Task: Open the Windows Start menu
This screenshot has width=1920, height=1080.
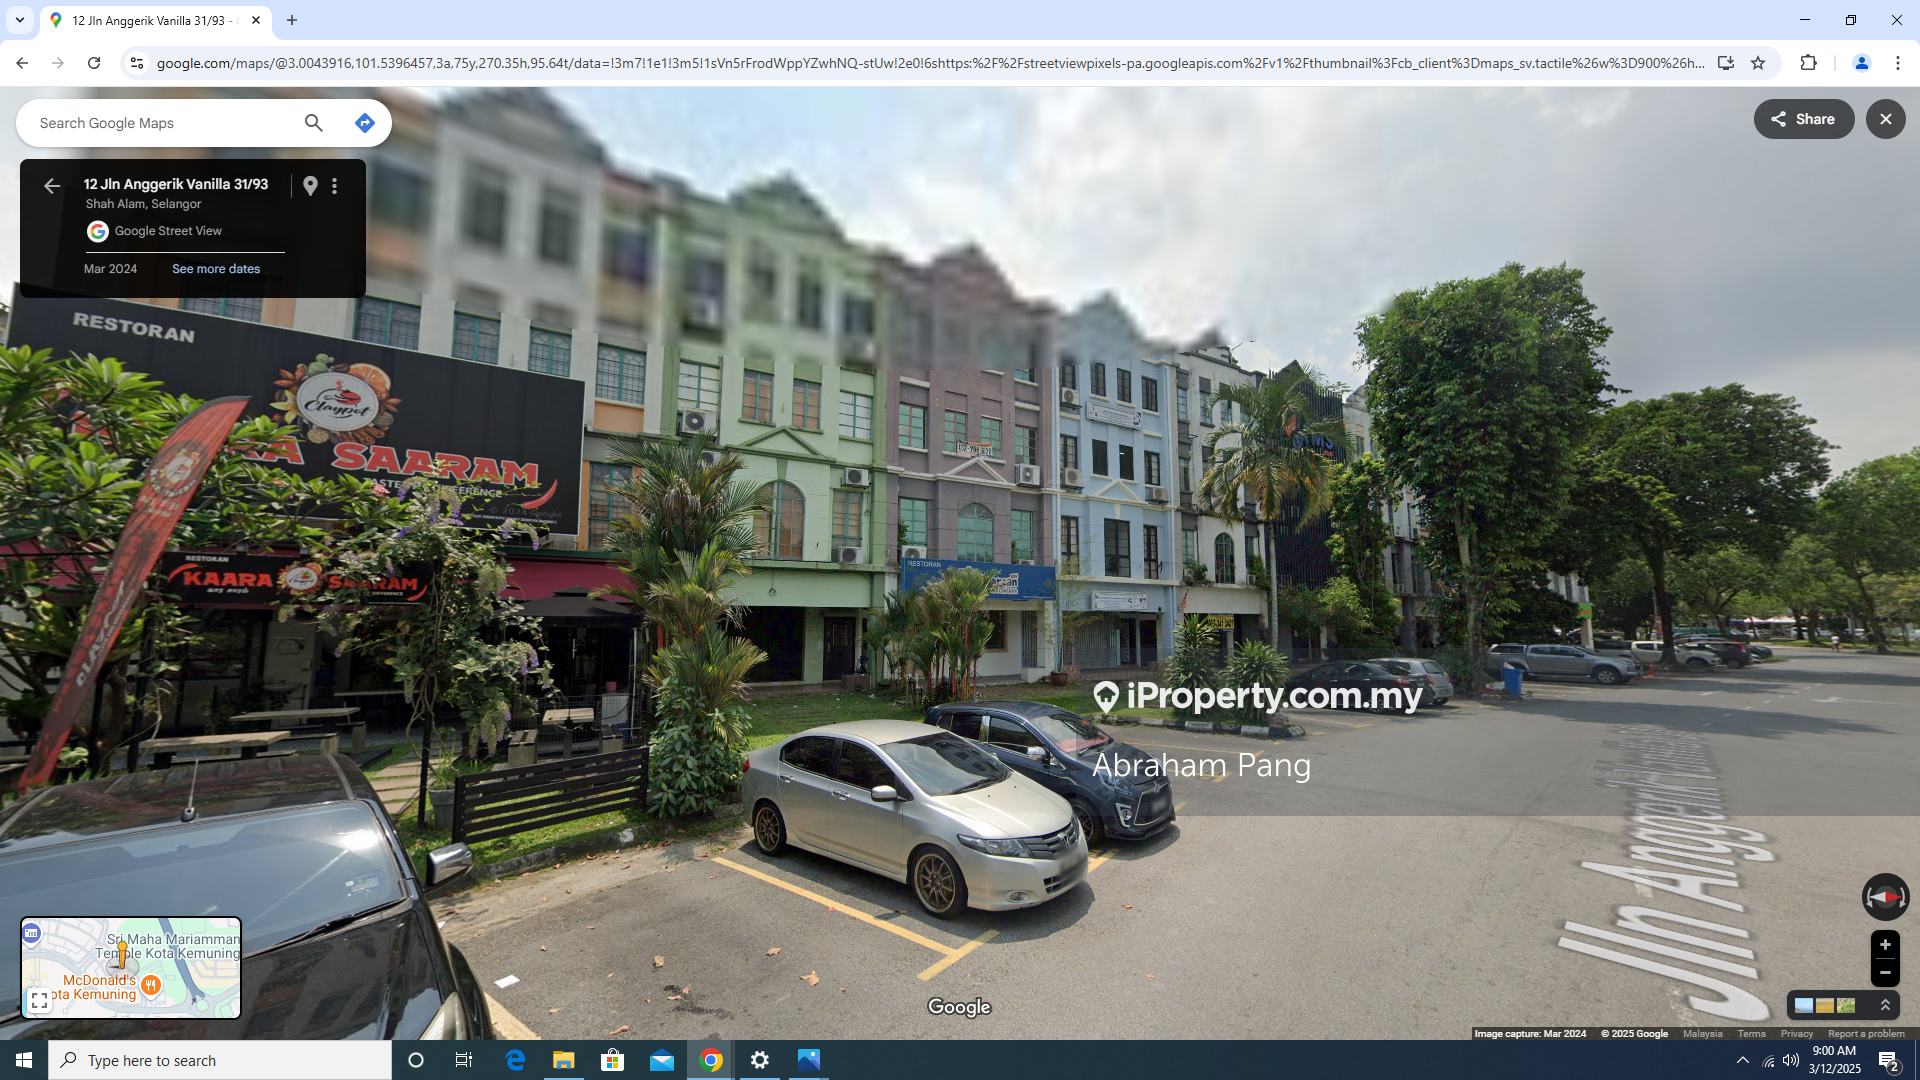Action: click(x=24, y=1060)
